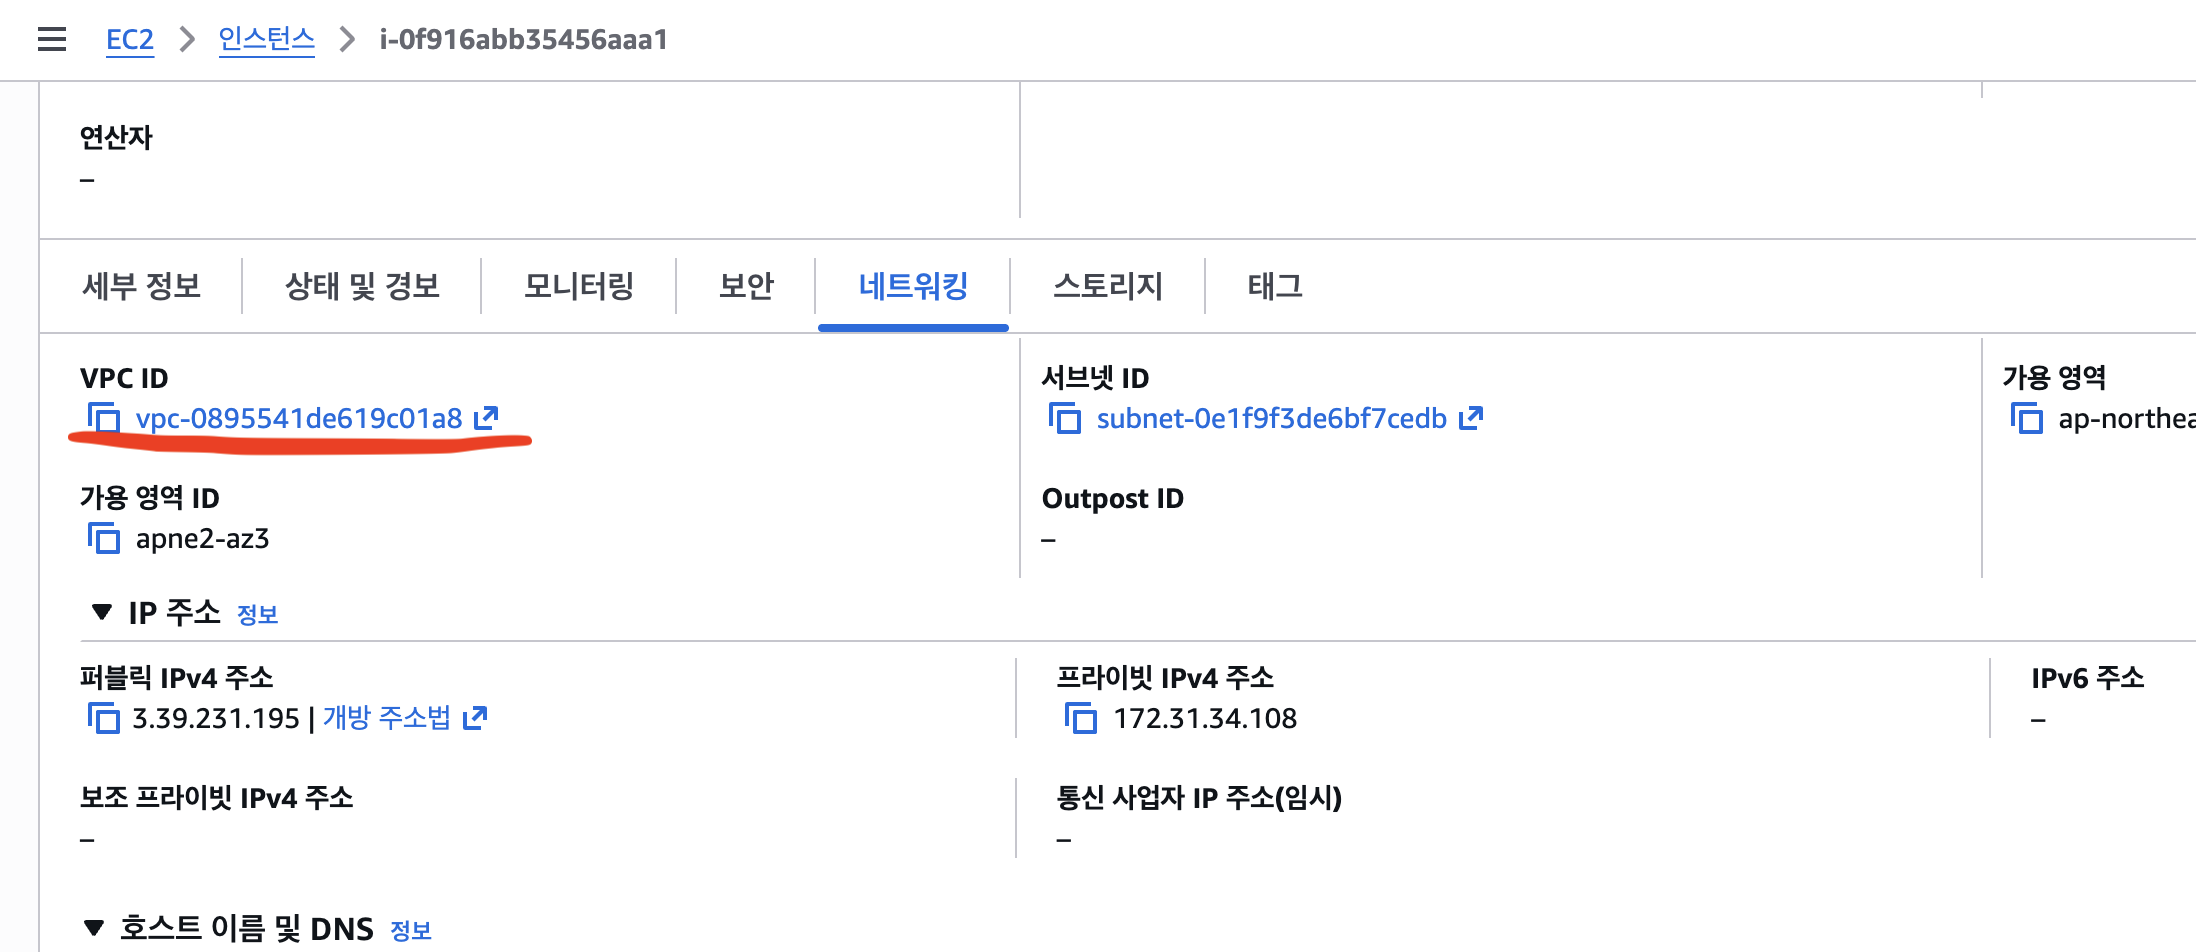Click 정보 link next to IP 주소

pyautogui.click(x=257, y=614)
